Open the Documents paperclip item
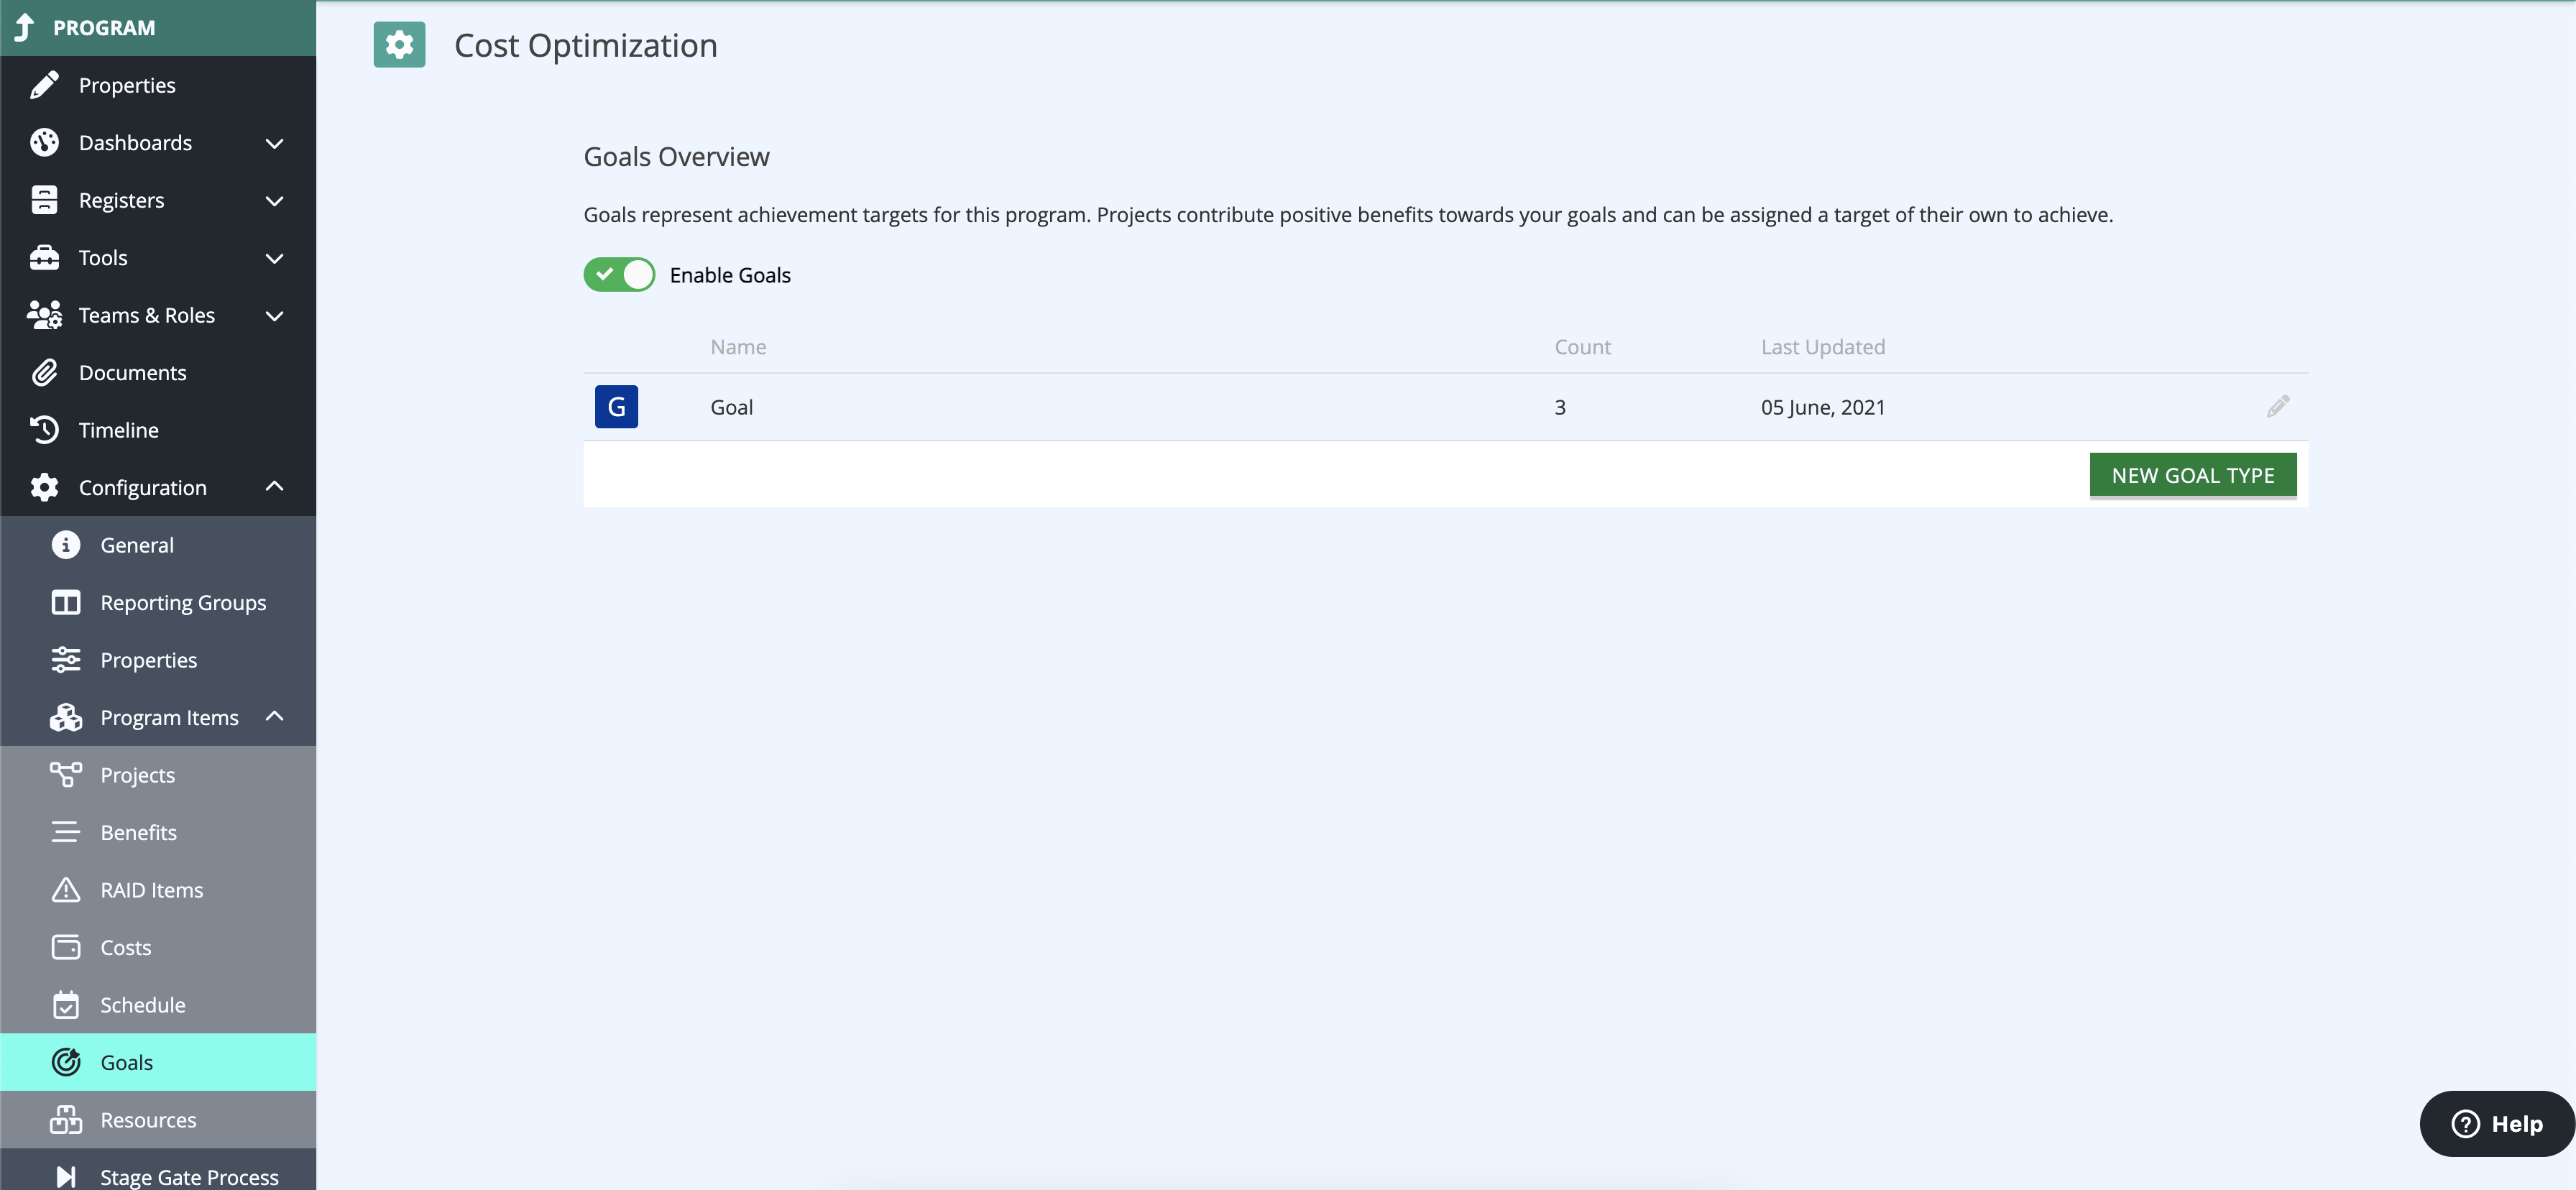Screen dimensions: 2576x1190 (44, 373)
